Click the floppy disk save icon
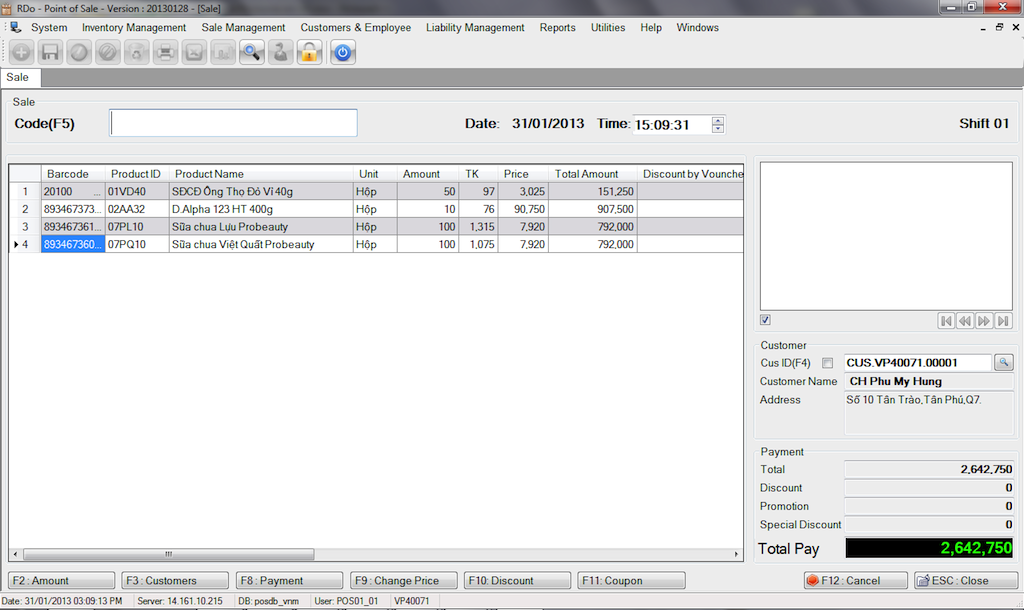 (x=49, y=53)
